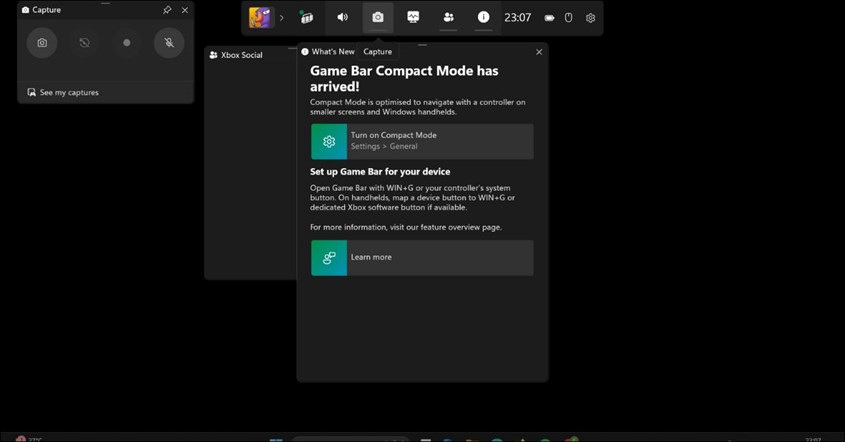Select the Xbox Social widget title
This screenshot has height=442, width=845.
[241, 55]
